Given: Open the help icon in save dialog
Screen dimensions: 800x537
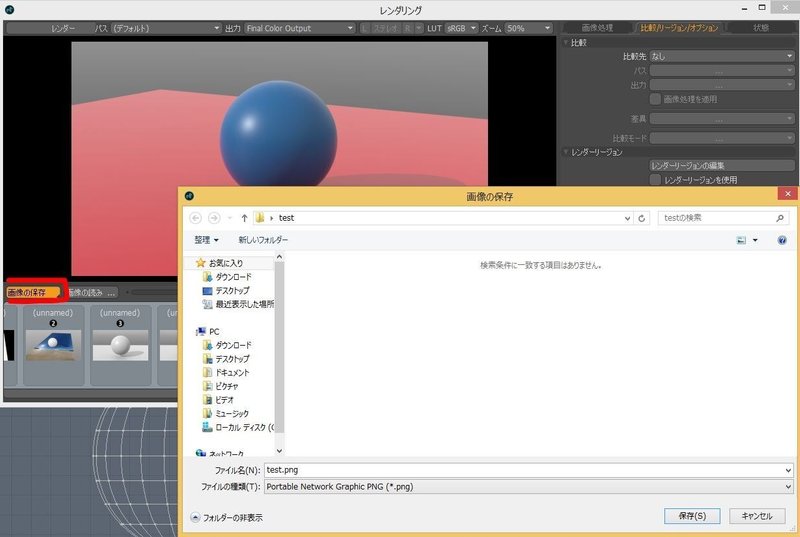Looking at the screenshot, I should coord(782,240).
